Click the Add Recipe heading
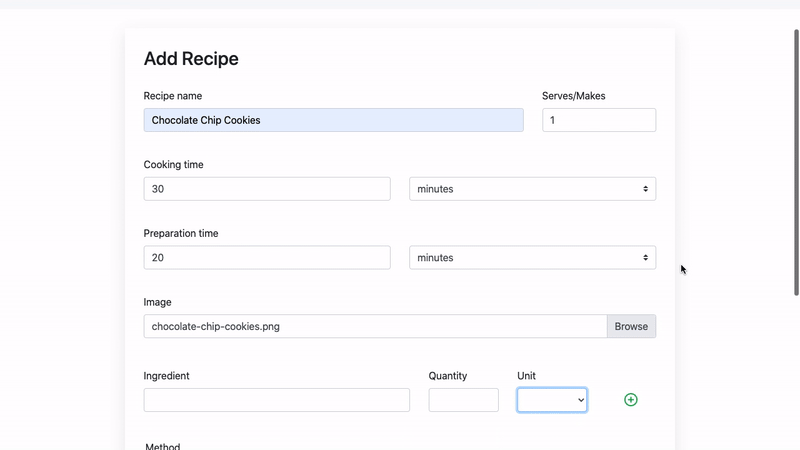The width and height of the screenshot is (800, 450). (191, 59)
